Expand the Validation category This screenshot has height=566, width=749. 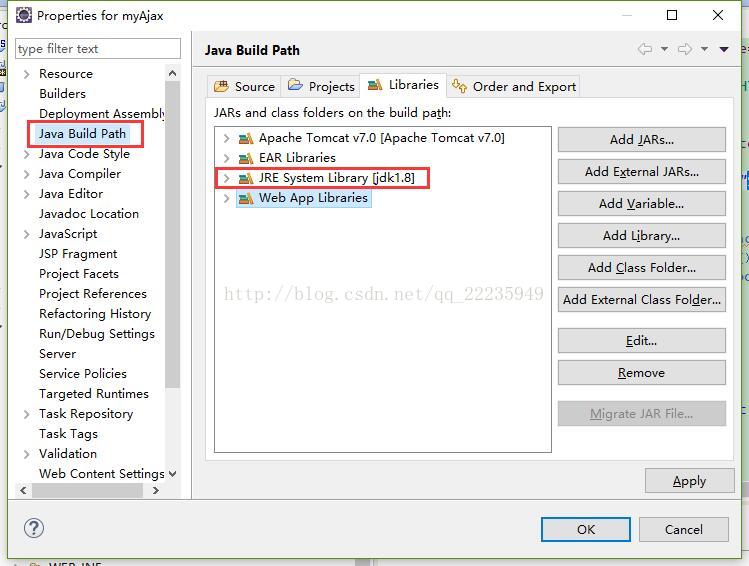point(27,454)
